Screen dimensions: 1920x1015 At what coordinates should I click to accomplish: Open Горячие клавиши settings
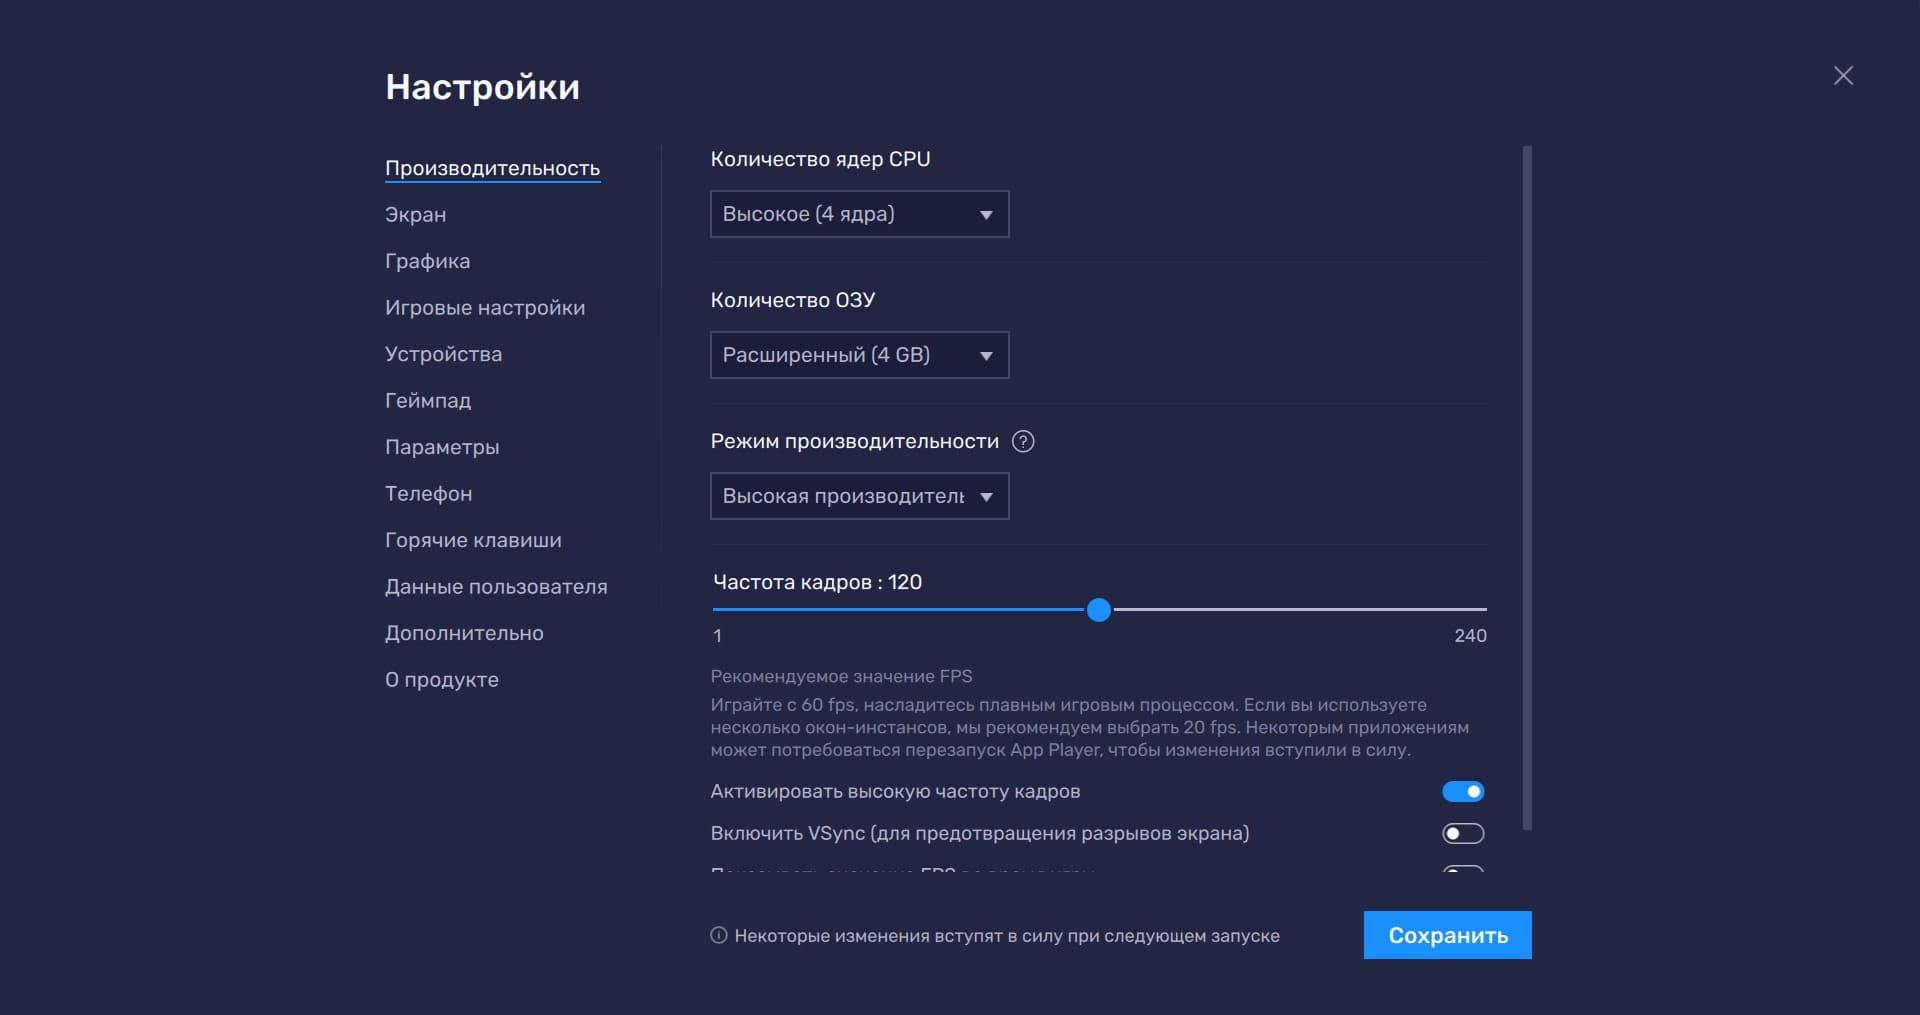click(x=473, y=540)
